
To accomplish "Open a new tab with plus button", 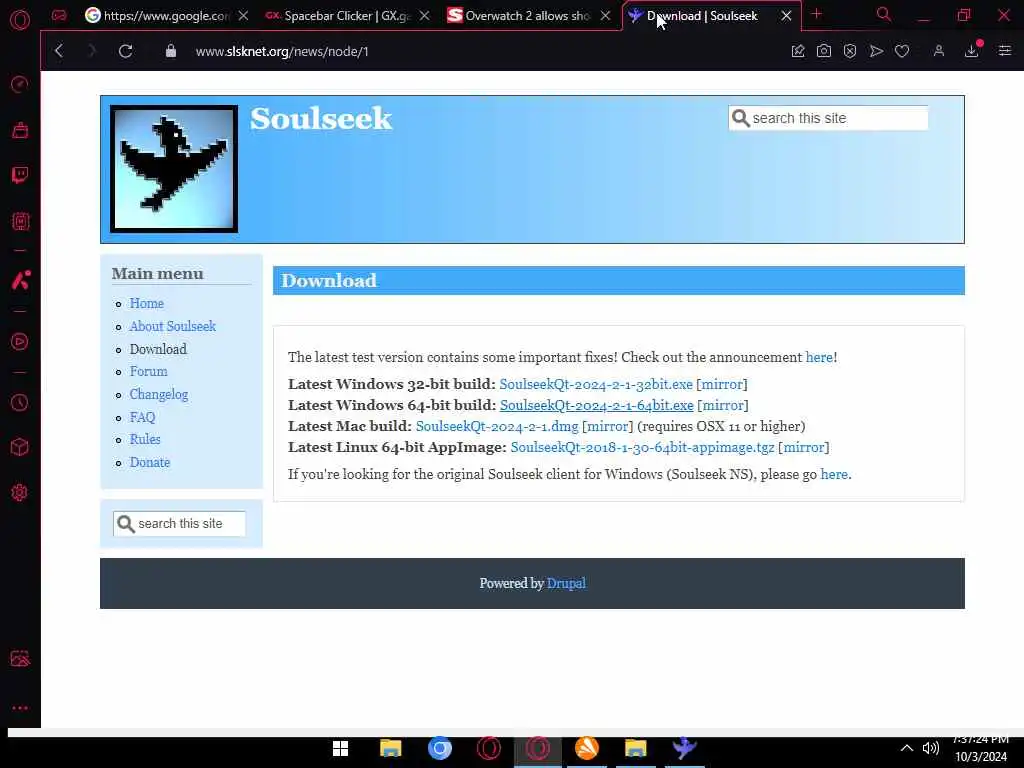I will click(x=816, y=14).
